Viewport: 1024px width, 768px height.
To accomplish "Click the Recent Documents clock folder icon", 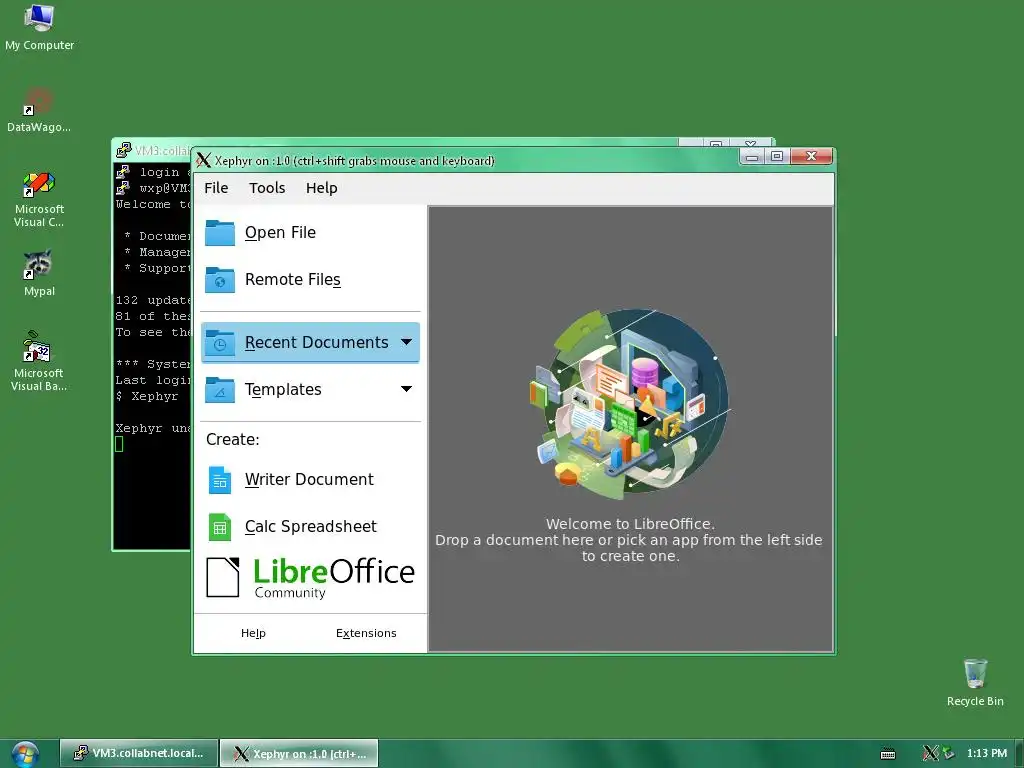I will 220,342.
